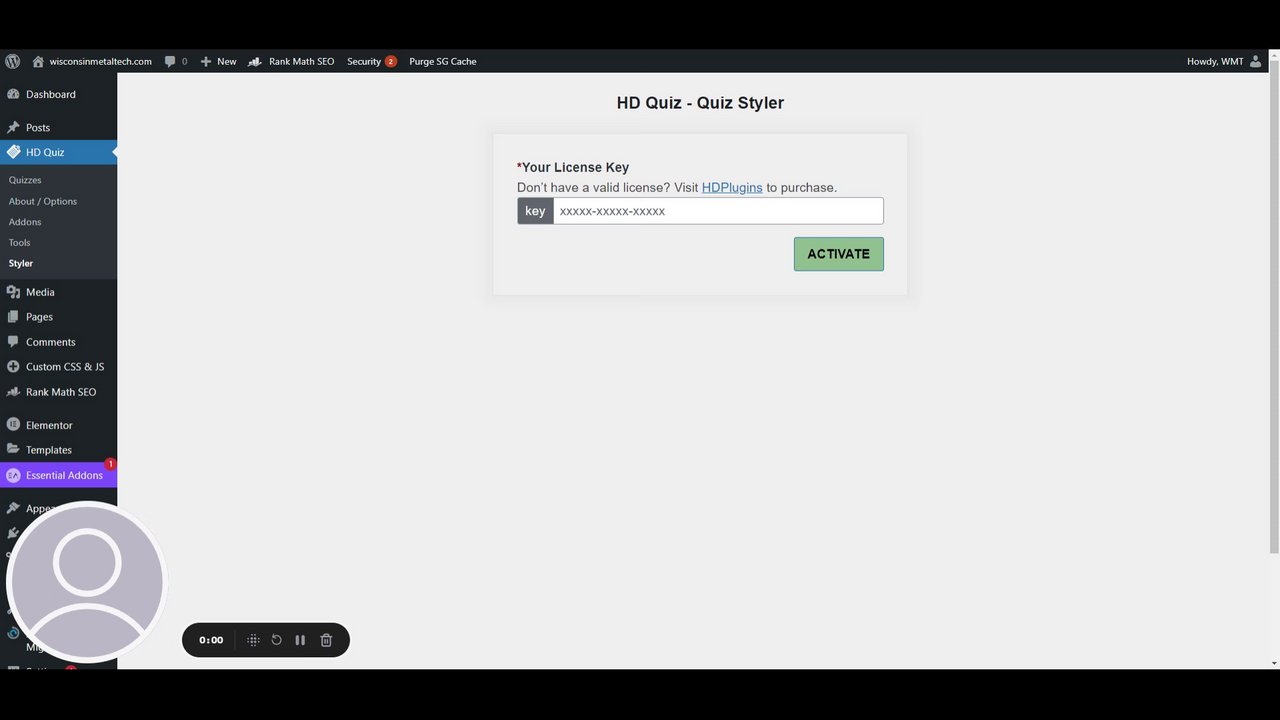Open the Pages menu label

[x=39, y=316]
